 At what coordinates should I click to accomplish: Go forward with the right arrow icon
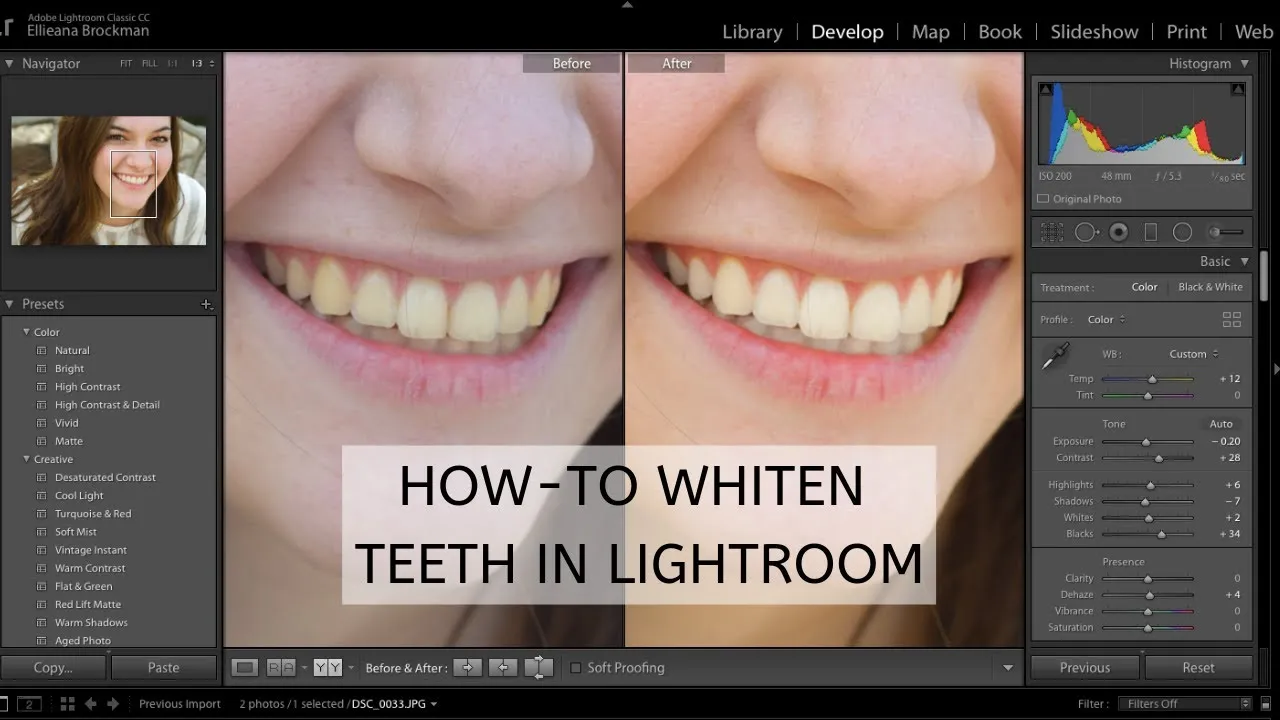(x=112, y=704)
